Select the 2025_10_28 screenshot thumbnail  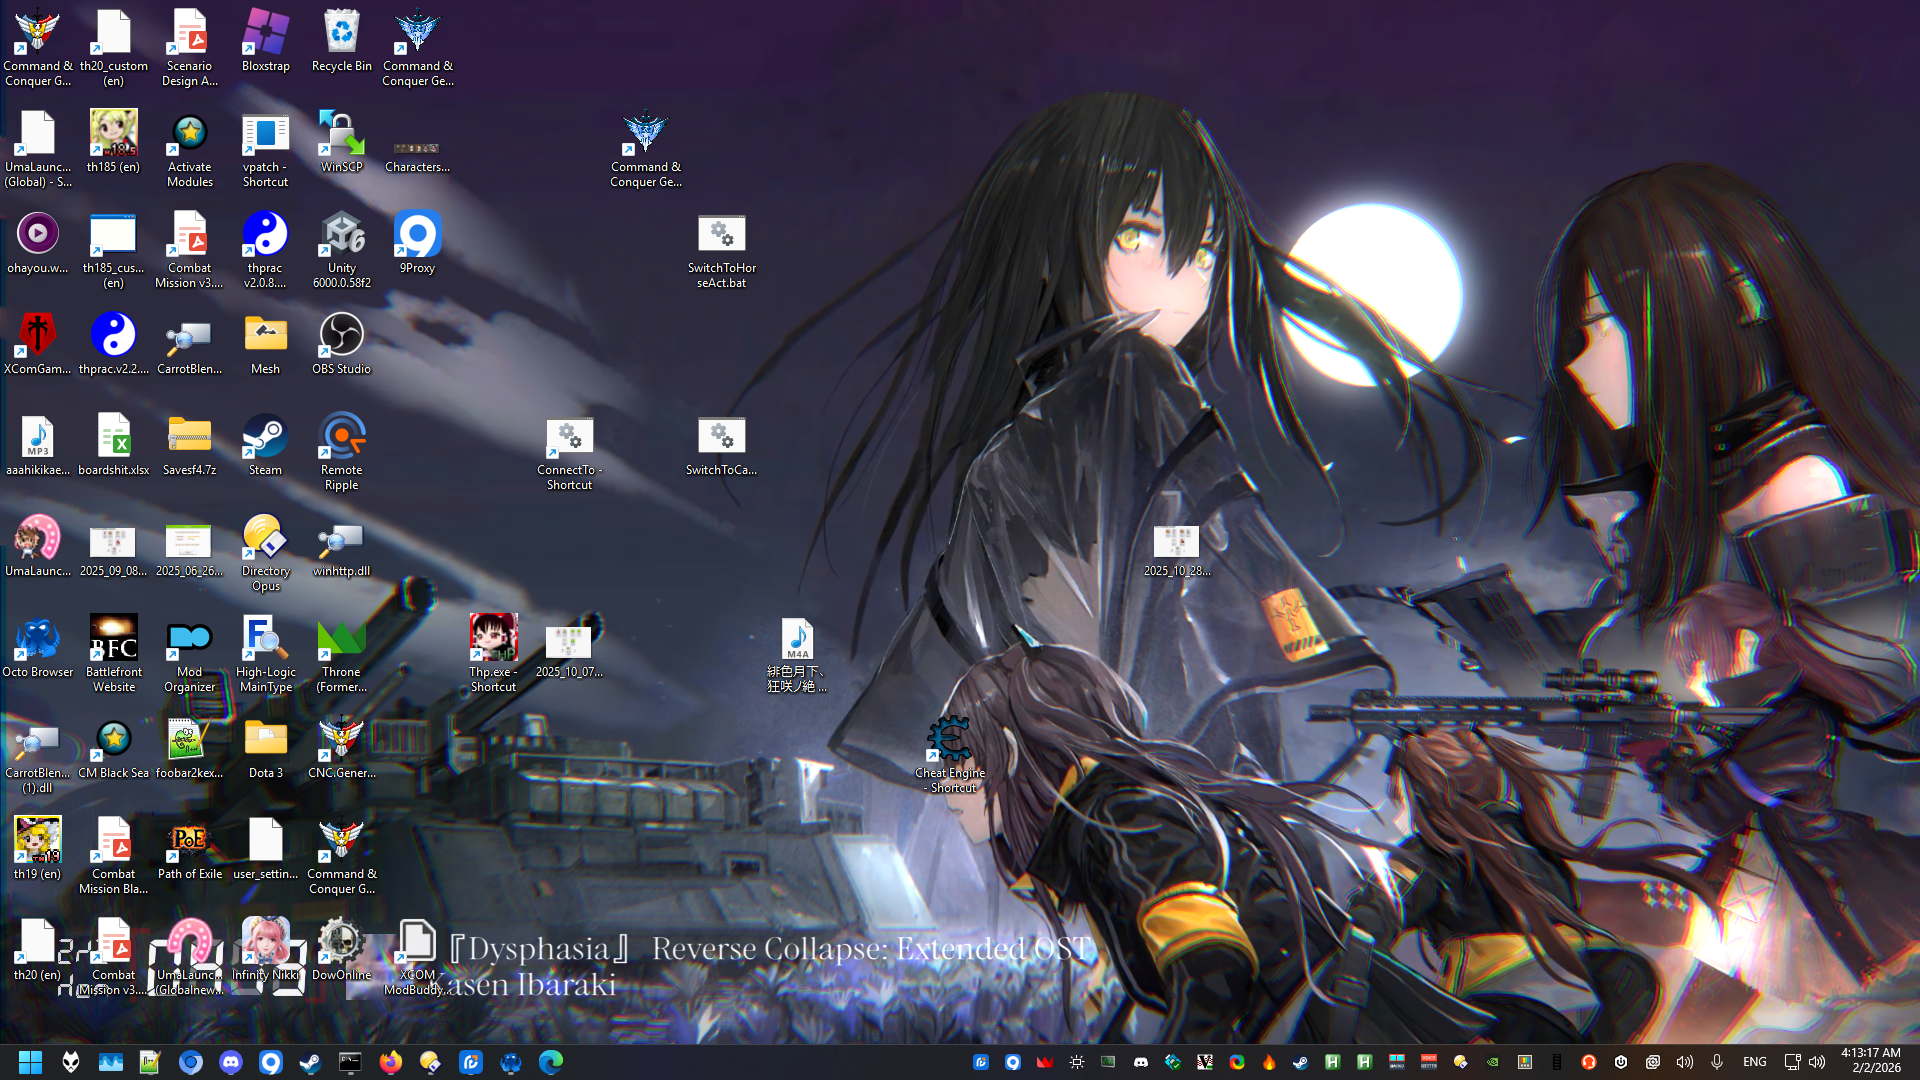coord(1176,541)
